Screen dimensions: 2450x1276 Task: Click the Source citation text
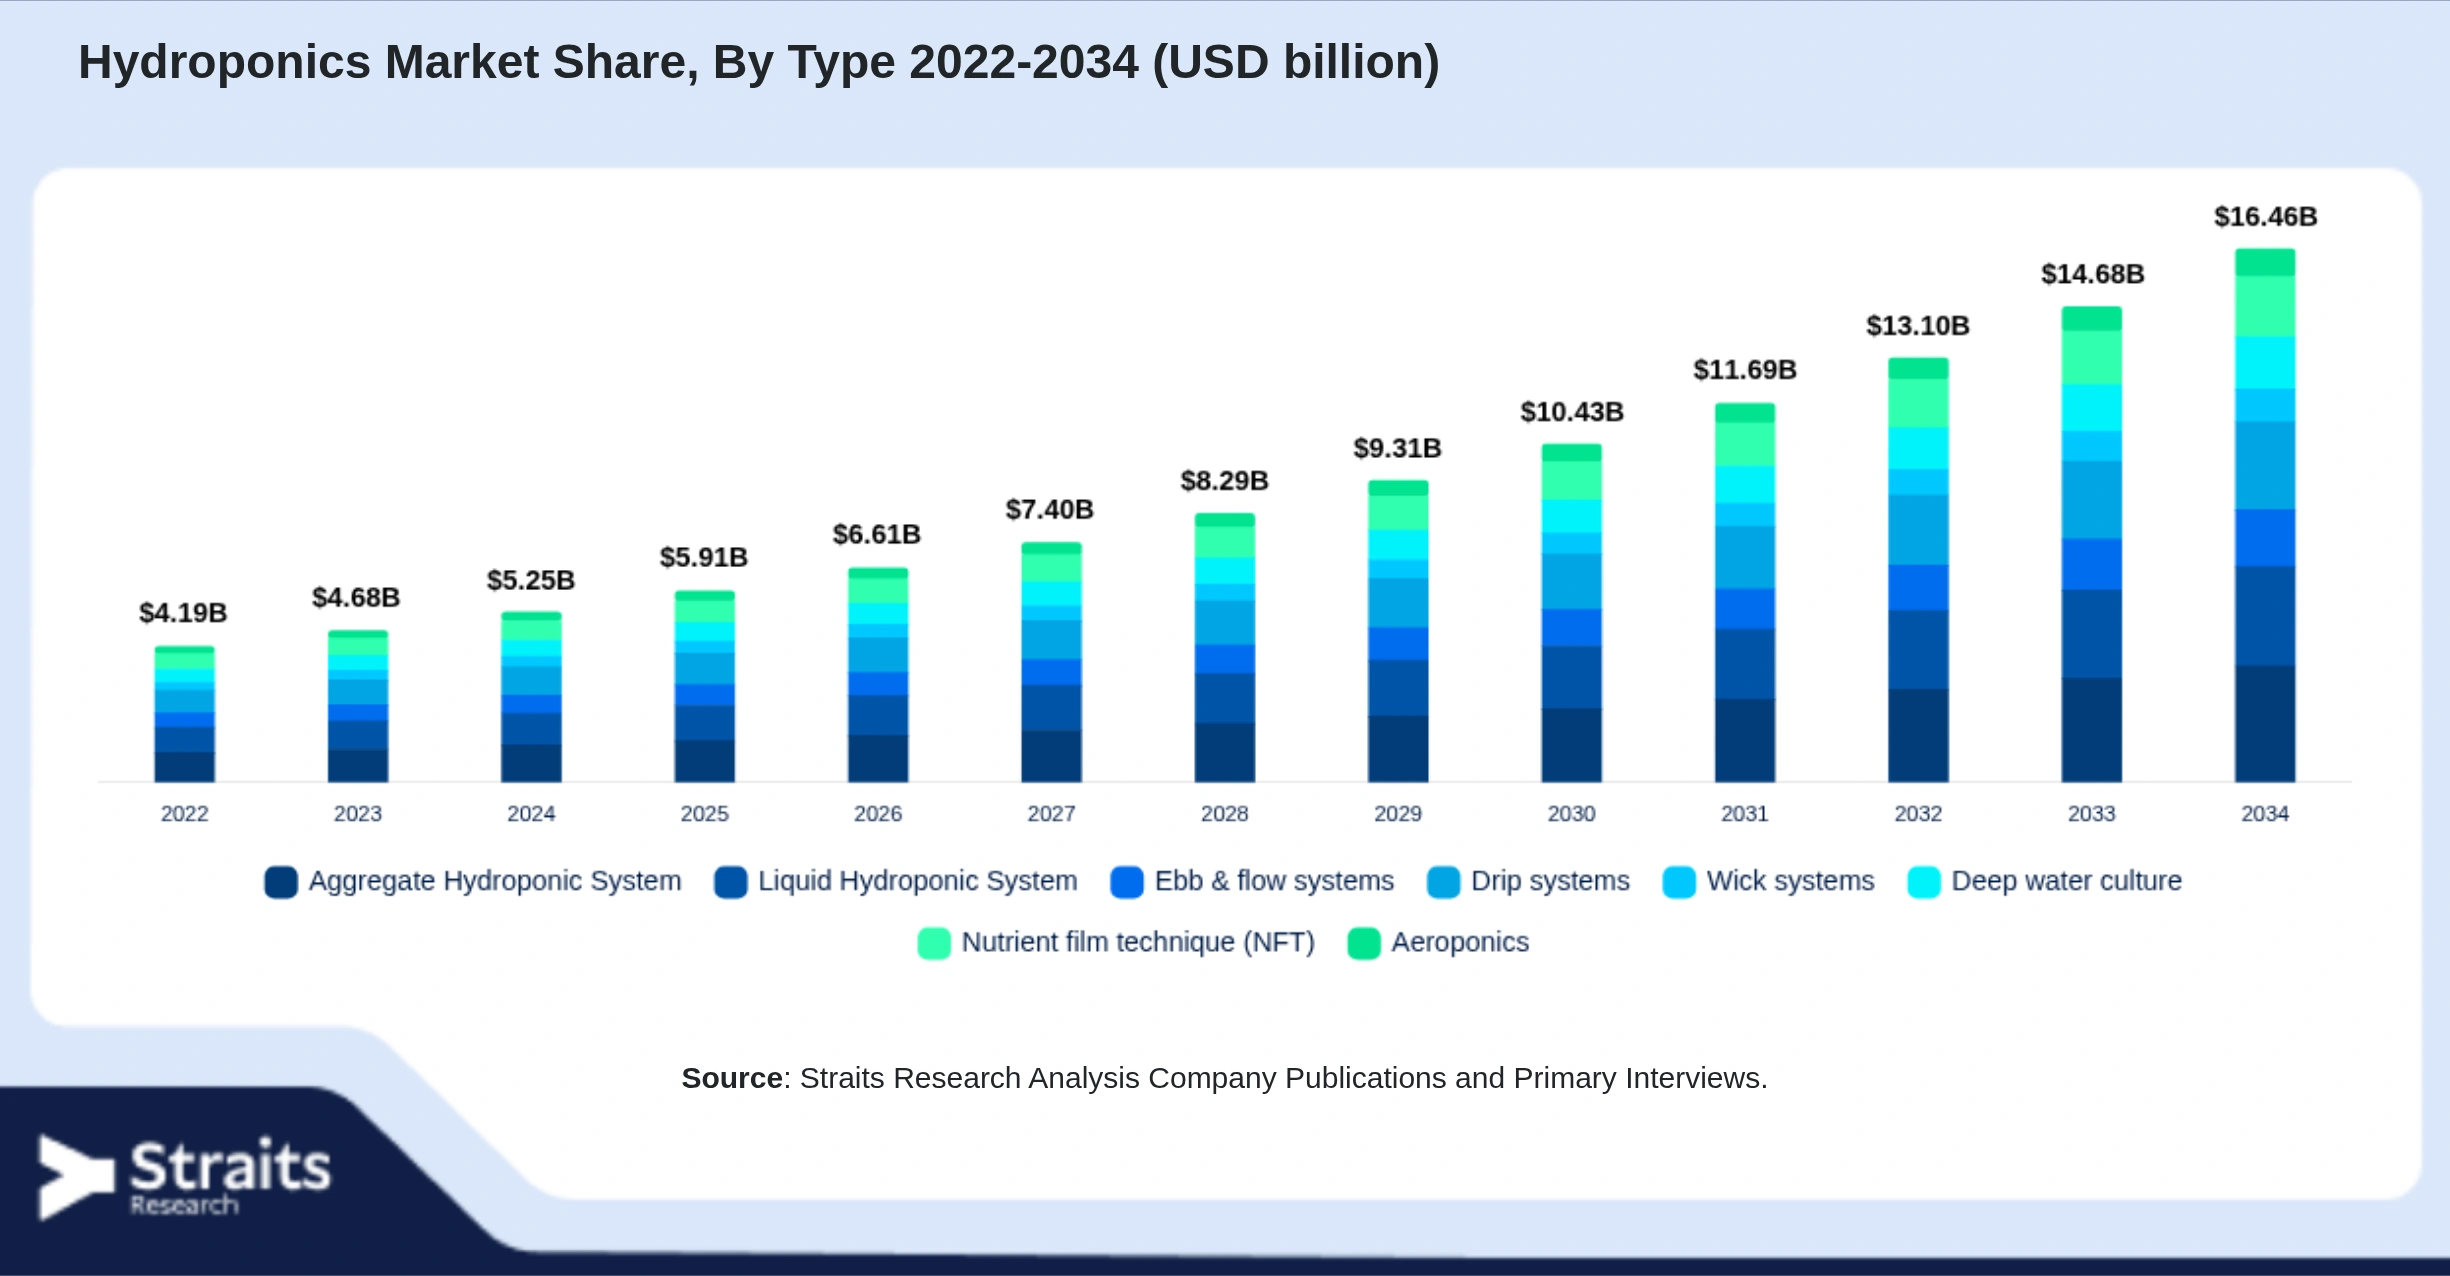point(1225,1078)
